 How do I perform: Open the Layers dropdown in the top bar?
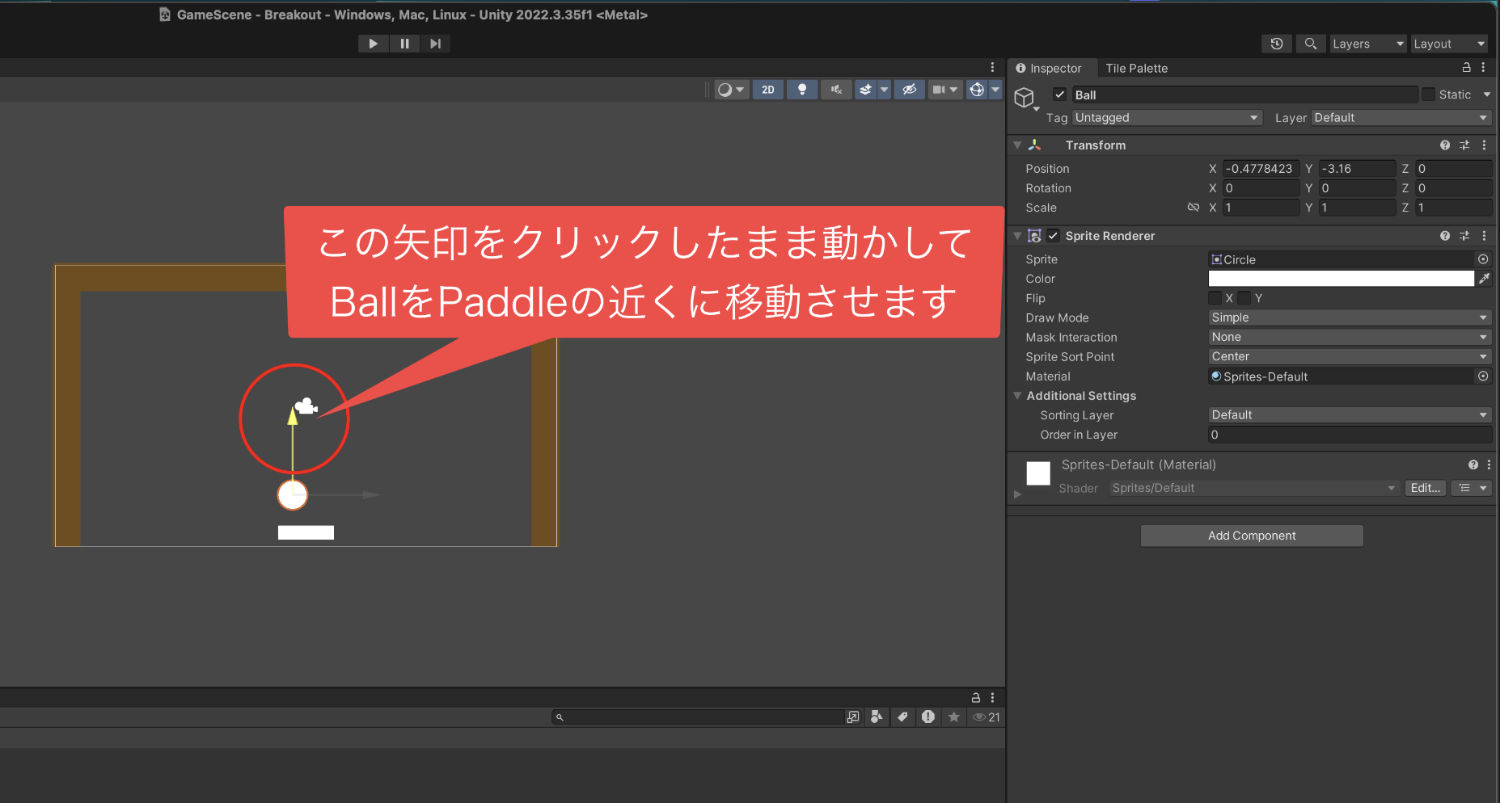pos(1367,44)
